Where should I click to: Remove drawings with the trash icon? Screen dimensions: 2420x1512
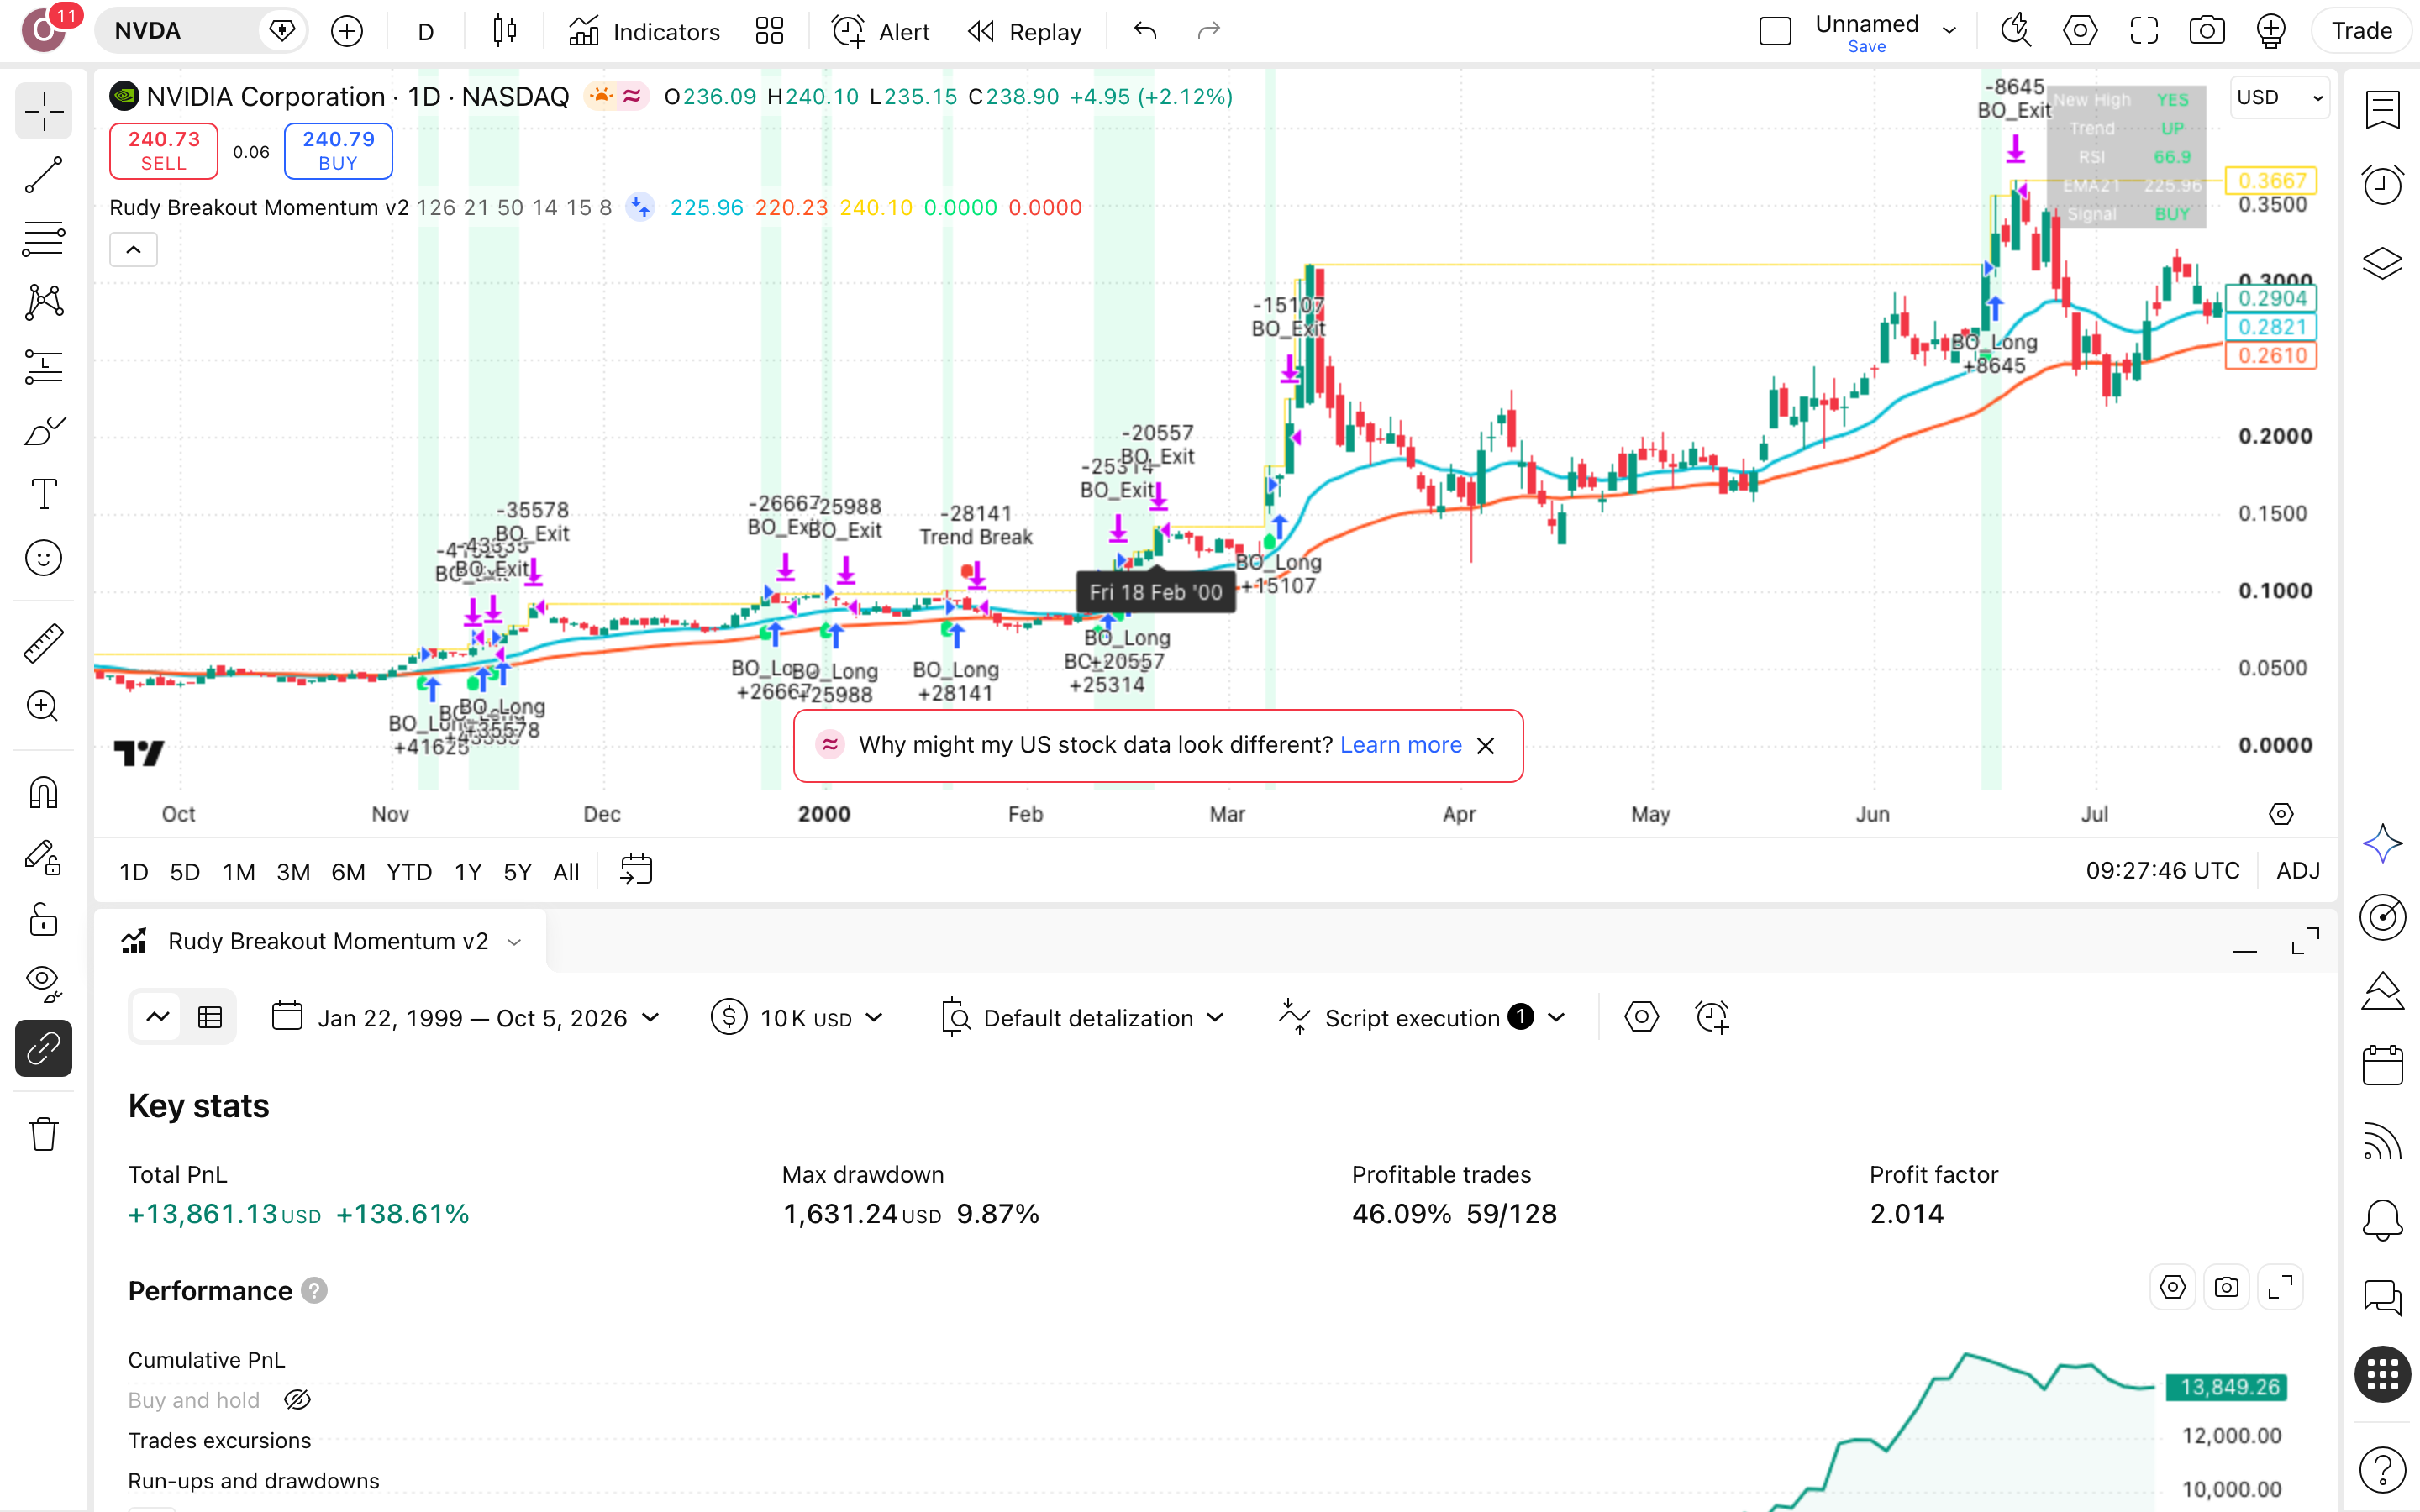43,1134
